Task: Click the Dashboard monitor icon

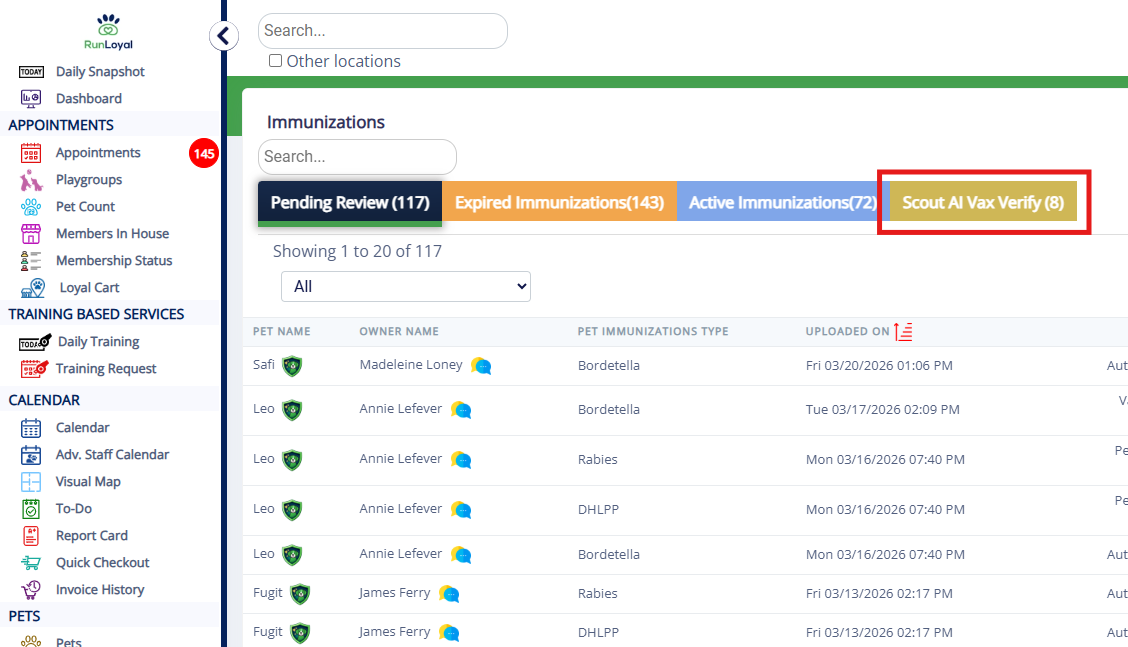Action: 31,99
